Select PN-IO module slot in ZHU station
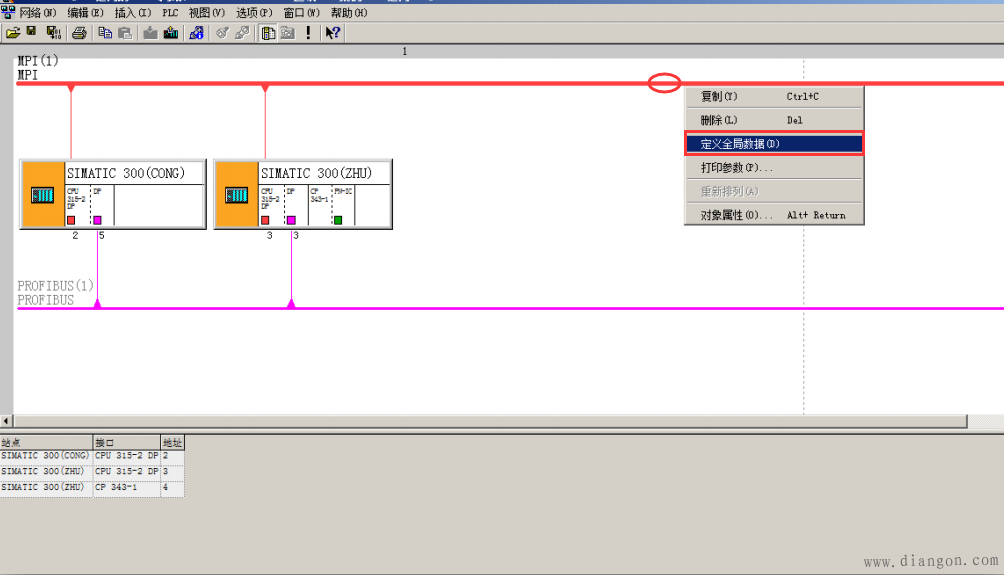The image size is (1004, 575). 343,205
